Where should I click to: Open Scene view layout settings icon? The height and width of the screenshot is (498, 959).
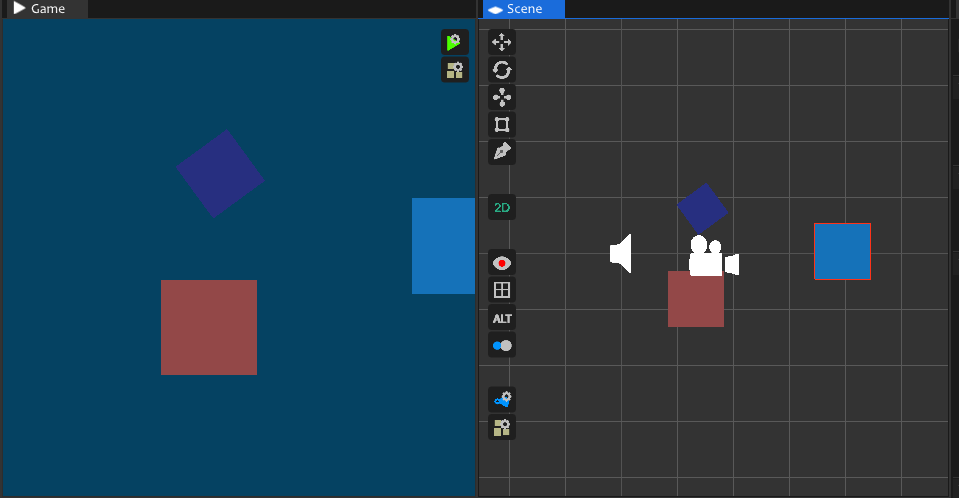coord(502,427)
